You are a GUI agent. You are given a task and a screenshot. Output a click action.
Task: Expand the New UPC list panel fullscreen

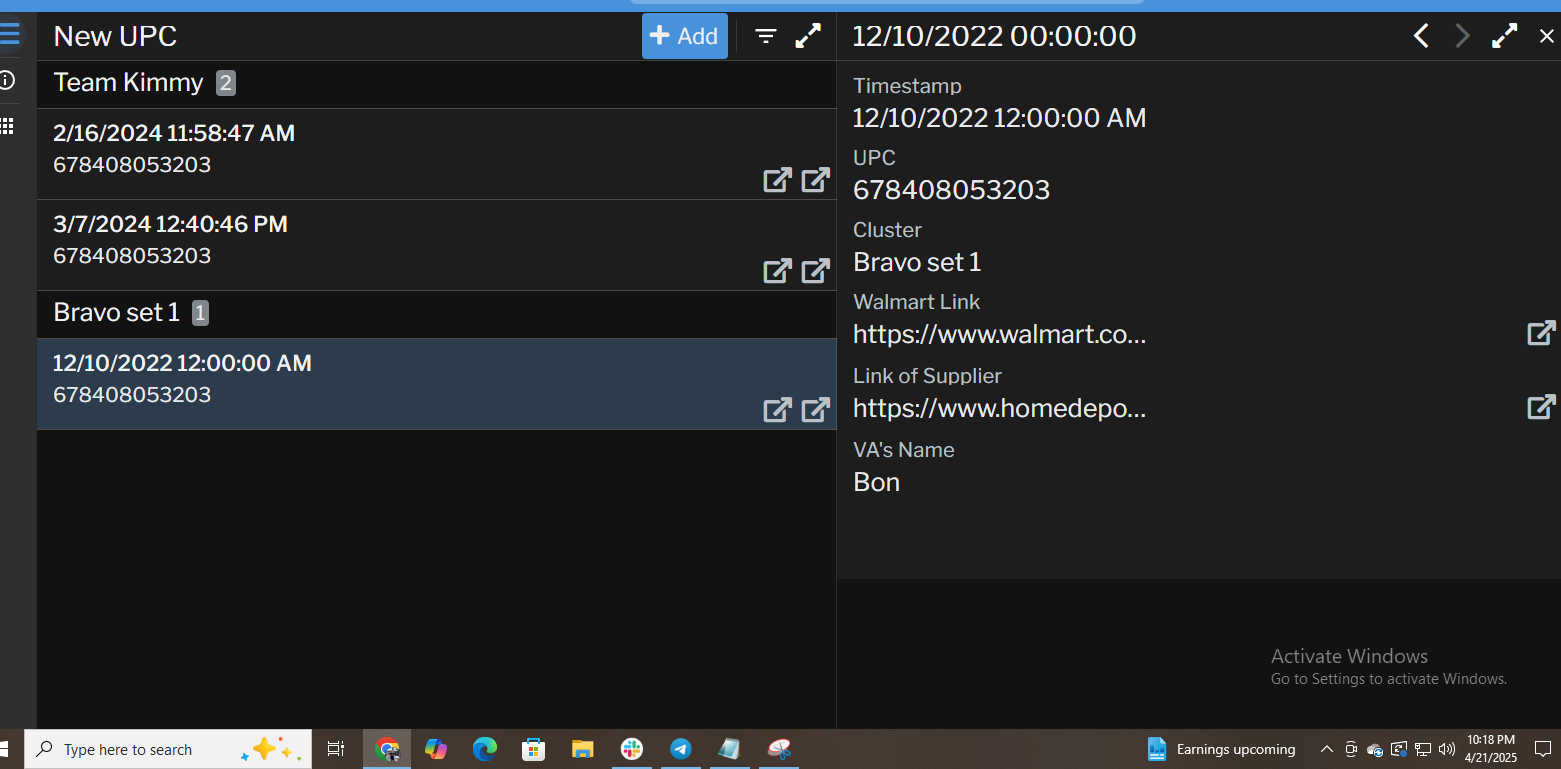(808, 36)
